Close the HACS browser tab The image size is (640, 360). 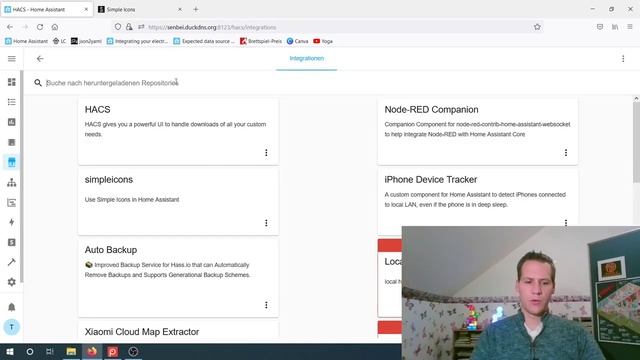(x=86, y=9)
